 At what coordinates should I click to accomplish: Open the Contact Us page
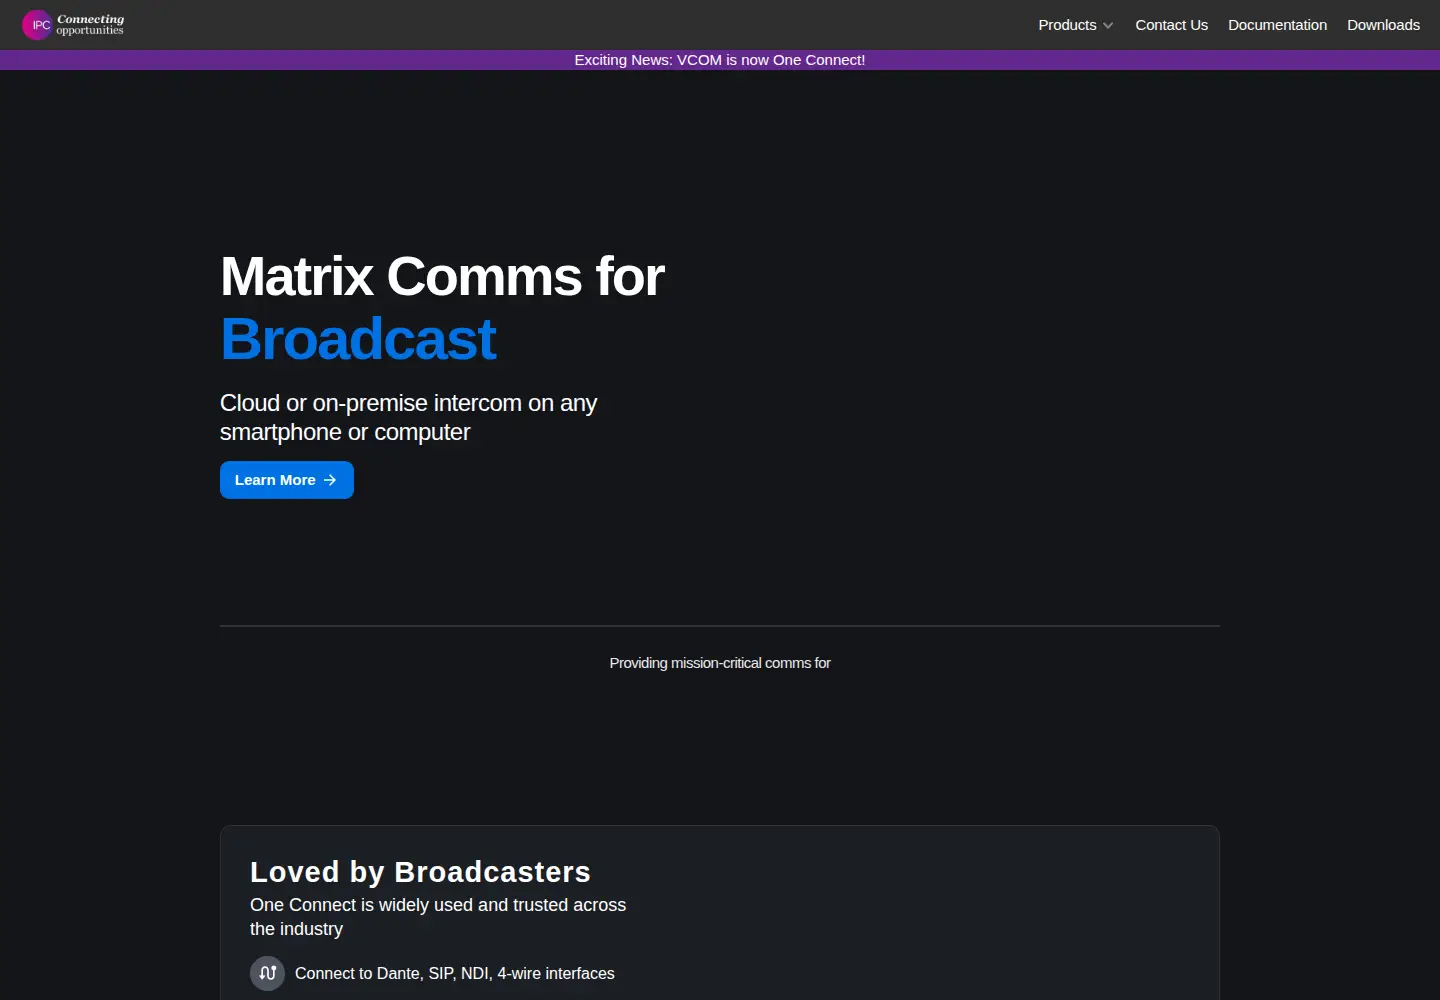(1171, 25)
